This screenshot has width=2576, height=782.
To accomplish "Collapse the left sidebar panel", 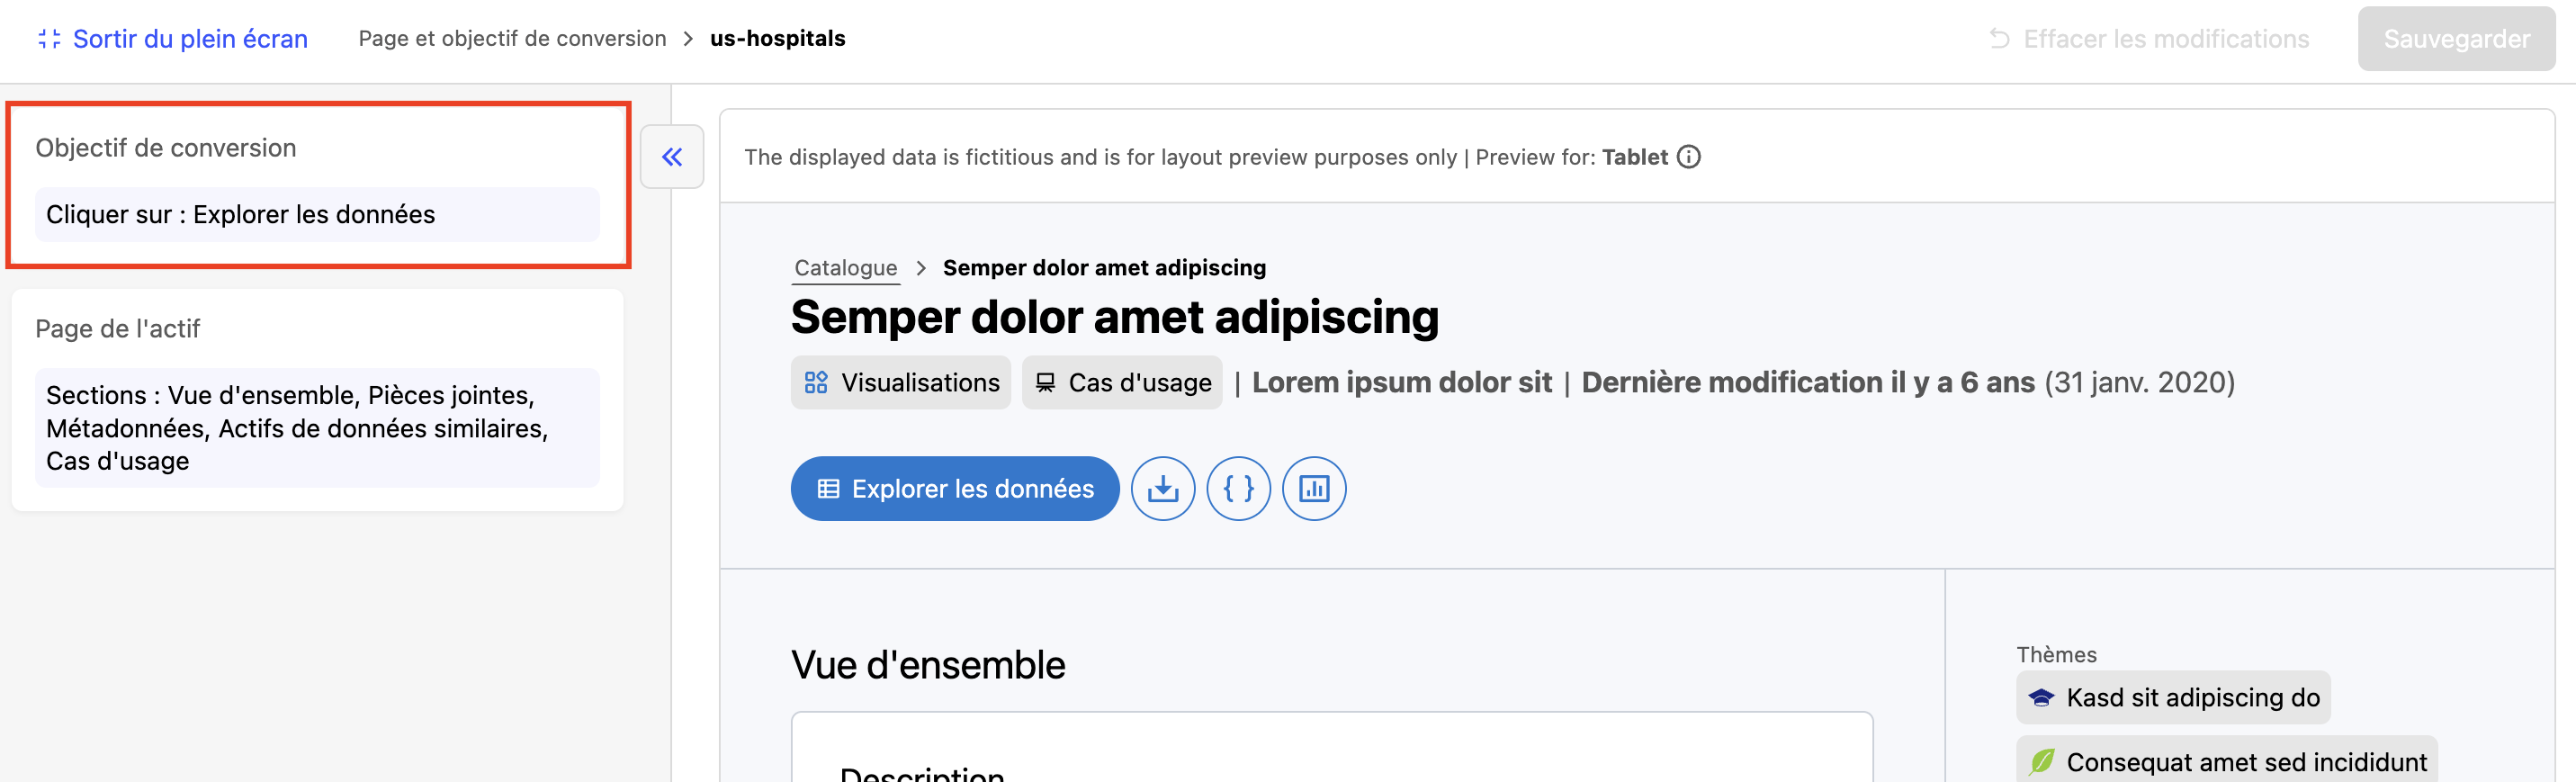I will tap(672, 157).
